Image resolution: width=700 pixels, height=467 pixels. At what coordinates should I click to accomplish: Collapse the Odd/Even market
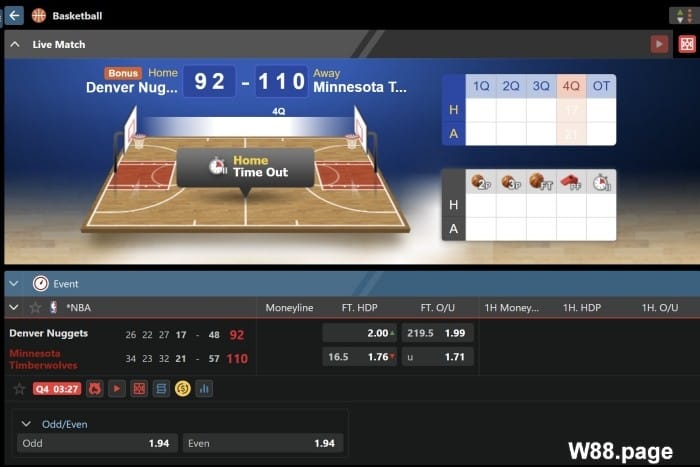click(x=26, y=424)
